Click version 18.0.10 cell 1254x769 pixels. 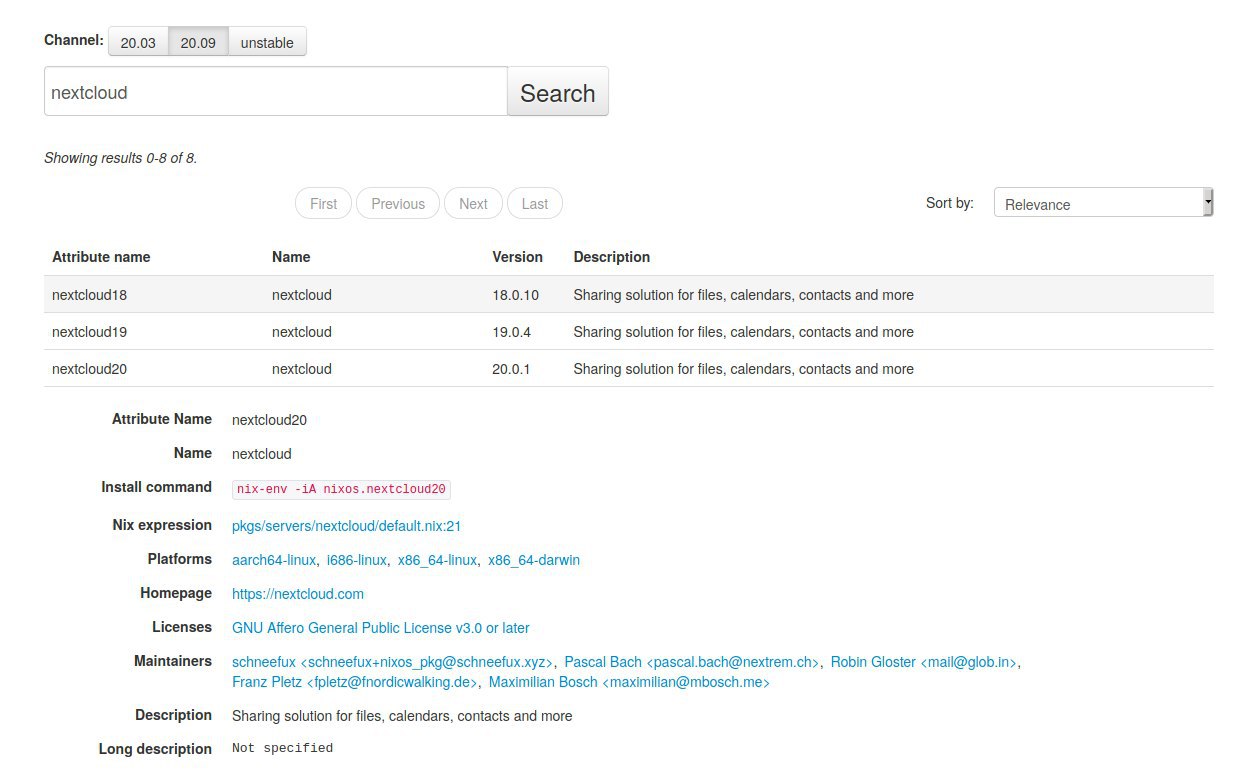[x=515, y=295]
